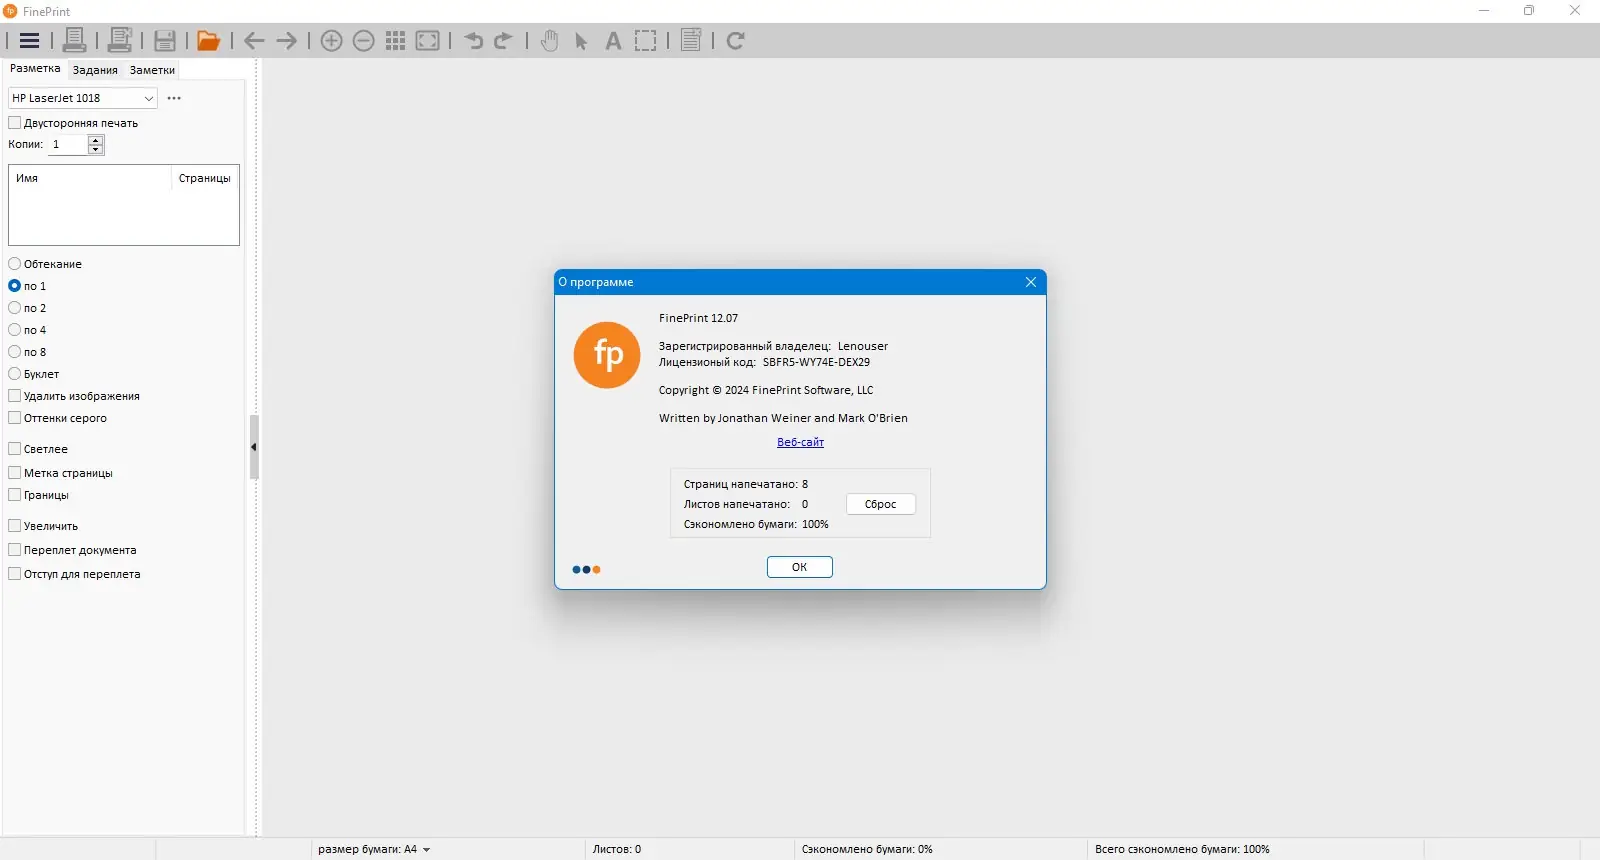Switch to the Заметки tab
The width and height of the screenshot is (1600, 860).
pos(152,70)
